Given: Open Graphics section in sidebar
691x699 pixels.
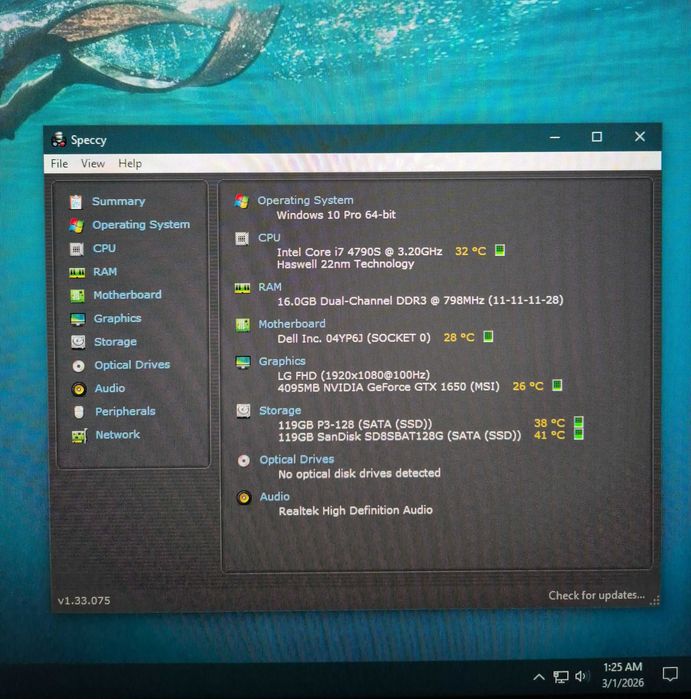Looking at the screenshot, I should coord(117,318).
